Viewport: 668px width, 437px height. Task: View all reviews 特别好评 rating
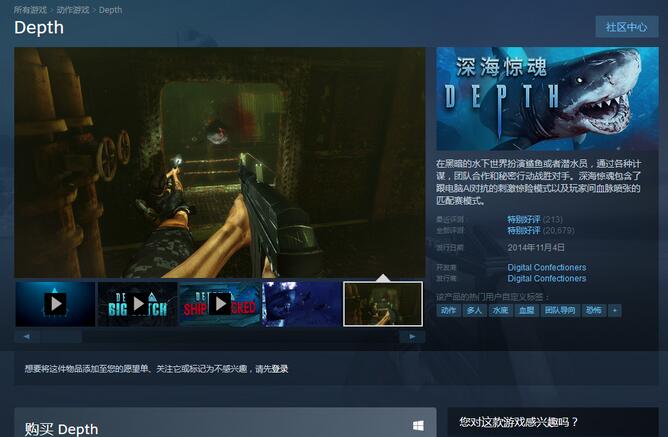point(522,230)
